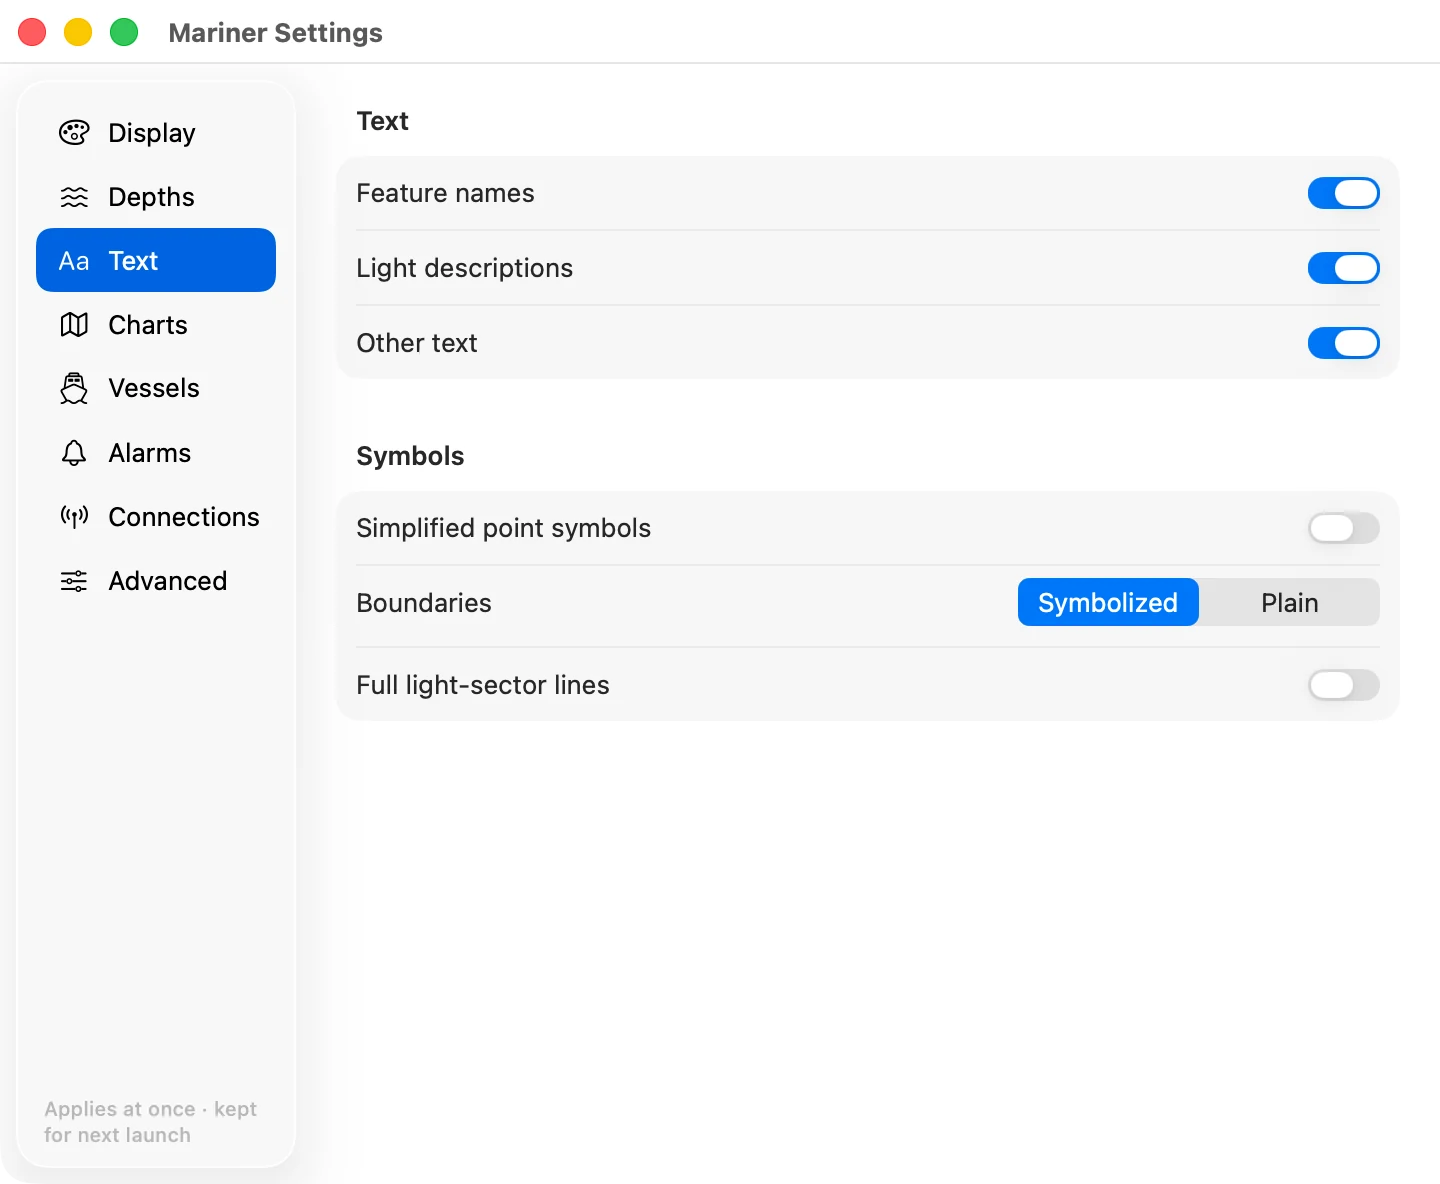Click the Display palette icon
The width and height of the screenshot is (1440, 1184).
(x=74, y=133)
